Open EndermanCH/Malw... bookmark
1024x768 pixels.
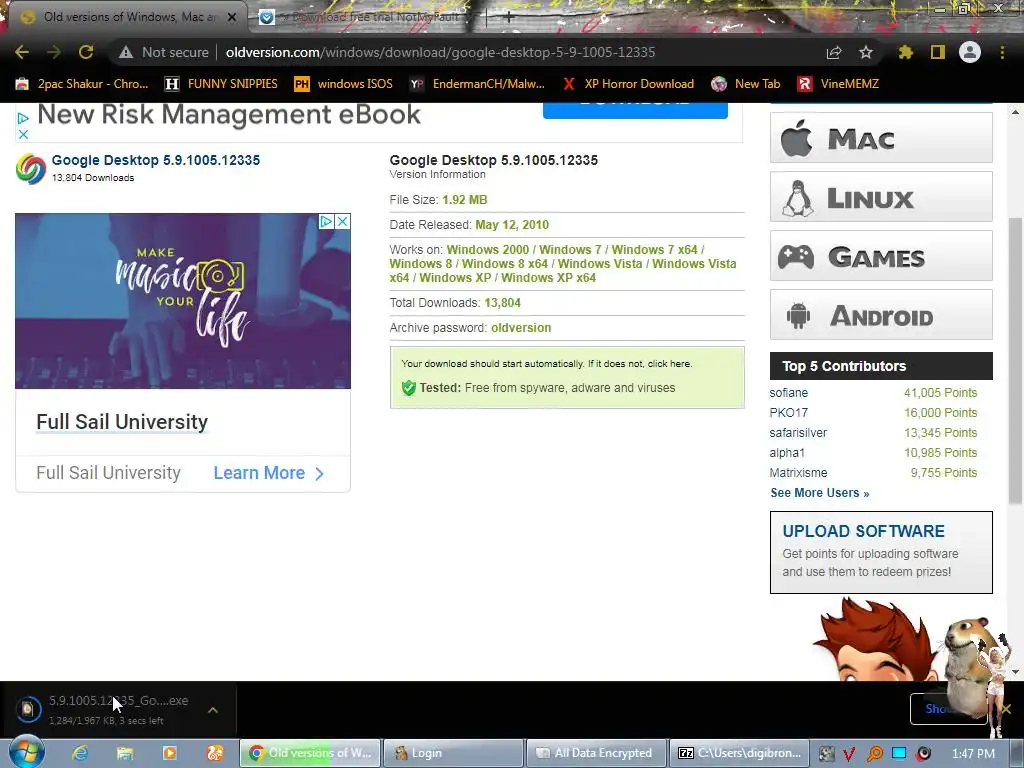(477, 84)
